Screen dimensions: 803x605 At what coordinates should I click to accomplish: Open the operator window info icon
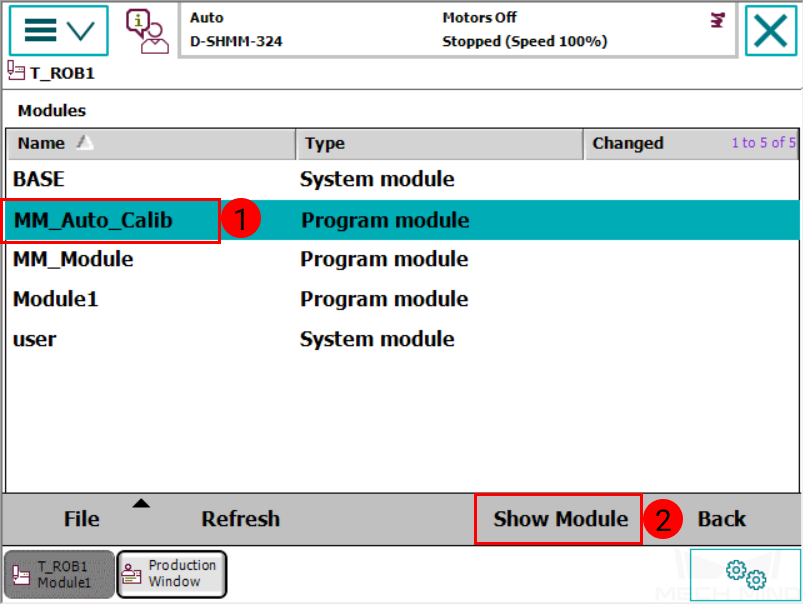(x=147, y=31)
